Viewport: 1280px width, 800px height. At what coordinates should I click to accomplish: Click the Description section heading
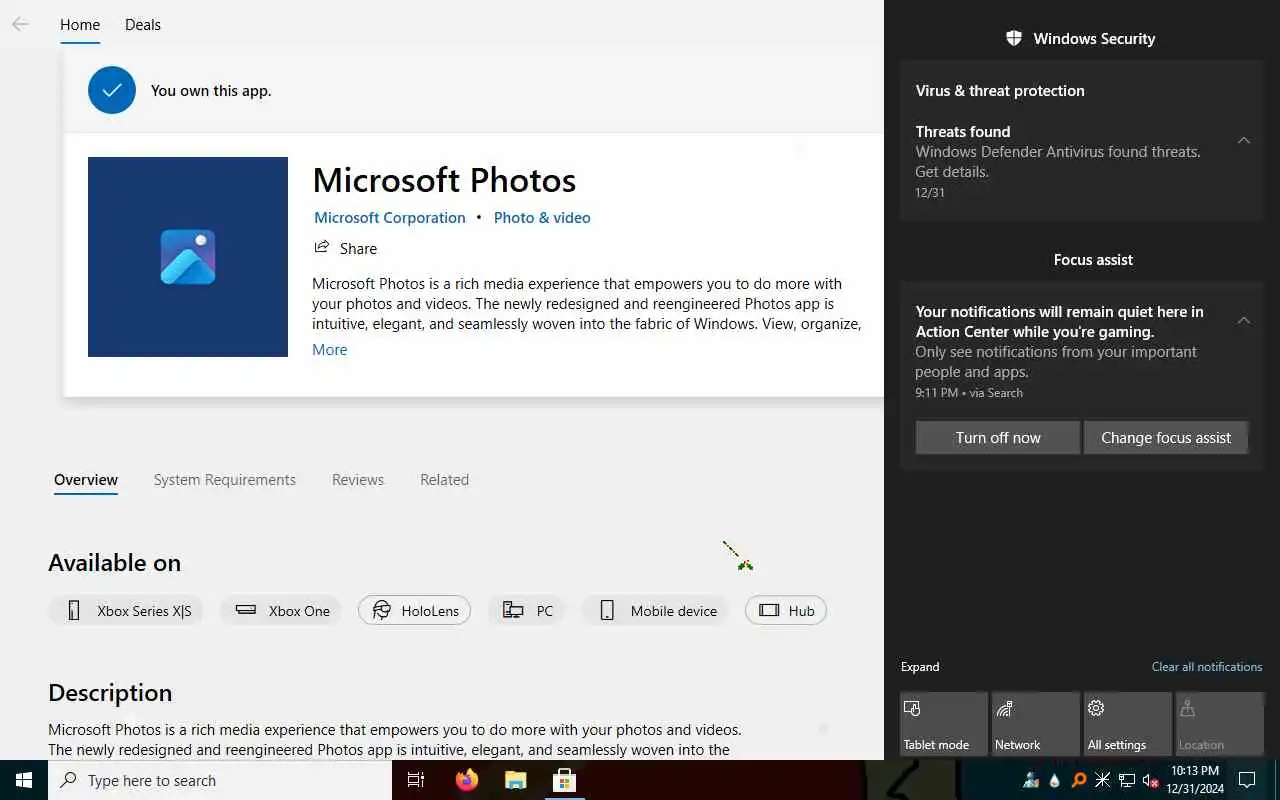pos(110,693)
